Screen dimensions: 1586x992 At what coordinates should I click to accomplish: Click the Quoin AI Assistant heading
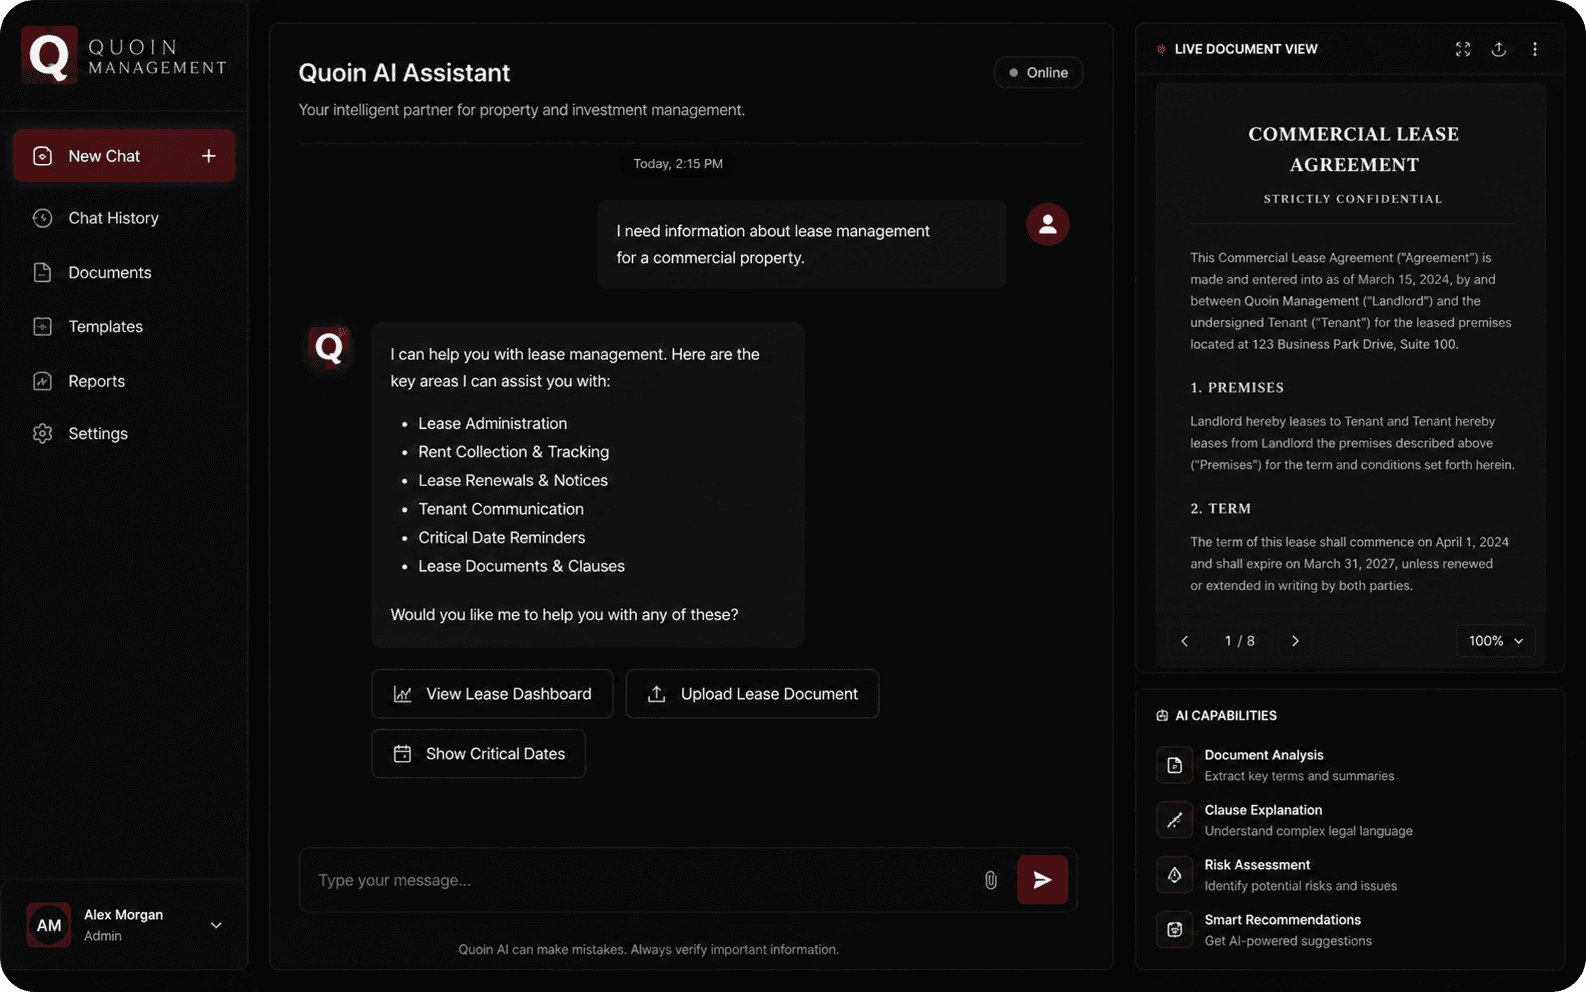[x=404, y=73]
